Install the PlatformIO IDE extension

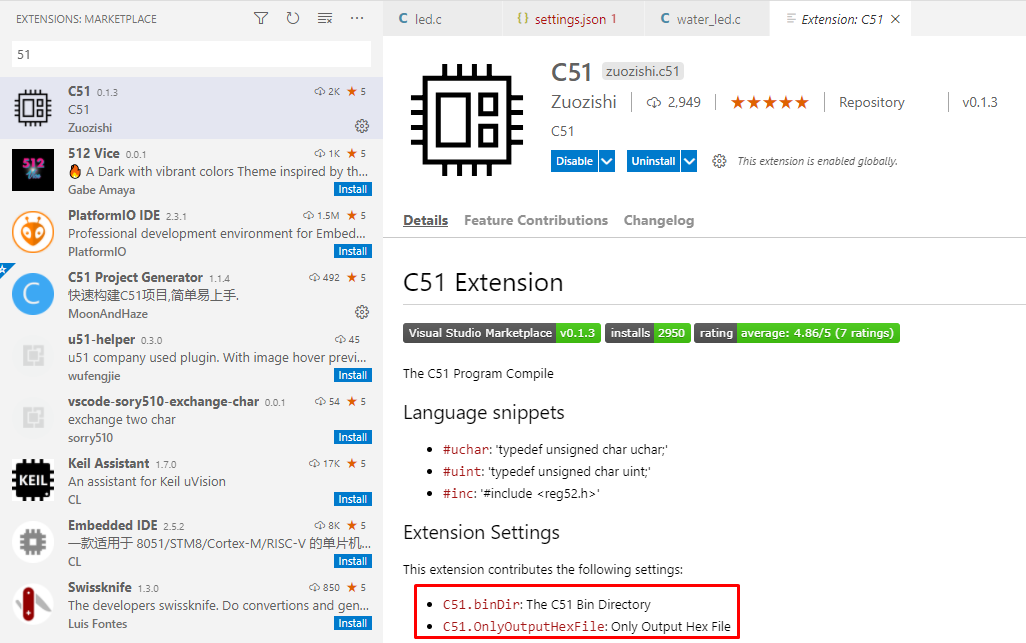[353, 250]
